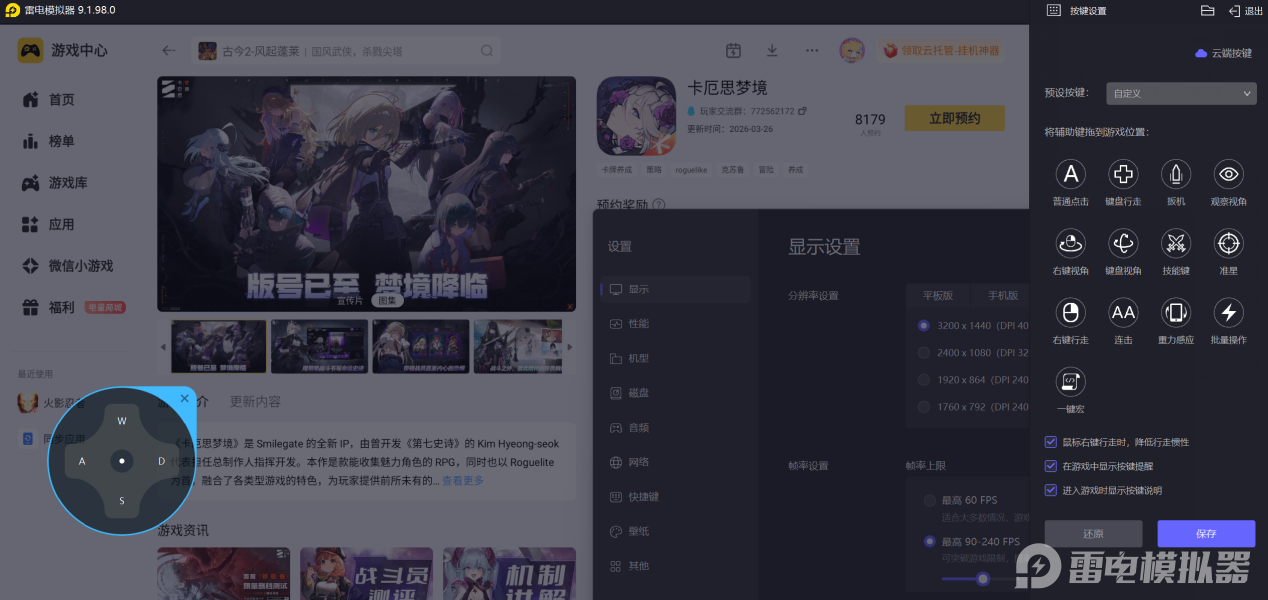The height and width of the screenshot is (600, 1268).
Task: Pick the 连击 AA icon
Action: (x=1123, y=312)
